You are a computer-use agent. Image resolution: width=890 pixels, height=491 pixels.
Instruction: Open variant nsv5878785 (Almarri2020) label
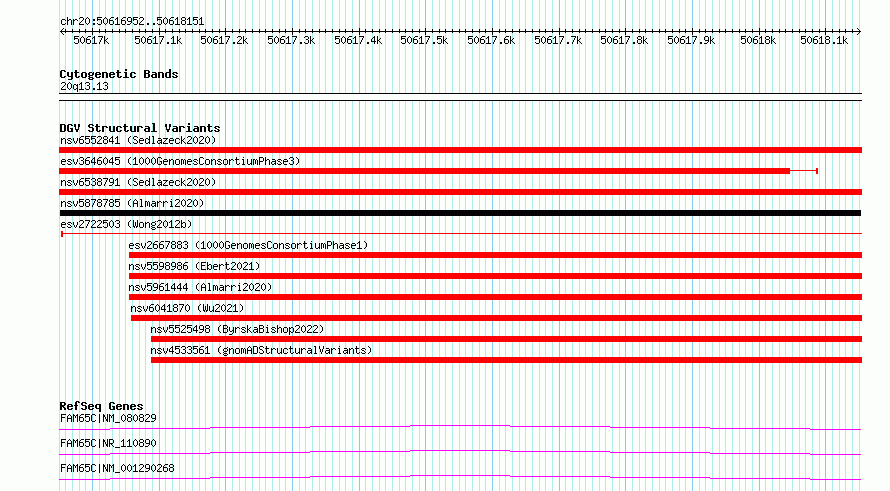pyautogui.click(x=132, y=203)
